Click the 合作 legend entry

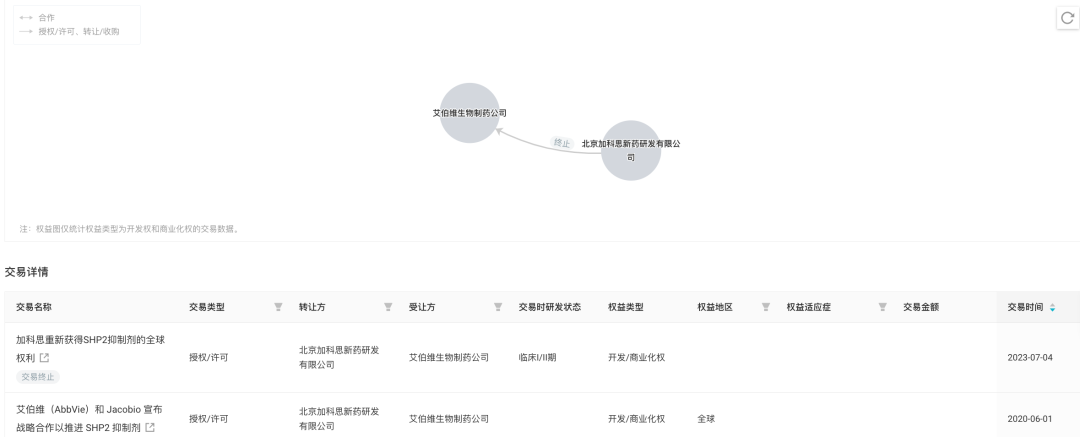[x=46, y=18]
